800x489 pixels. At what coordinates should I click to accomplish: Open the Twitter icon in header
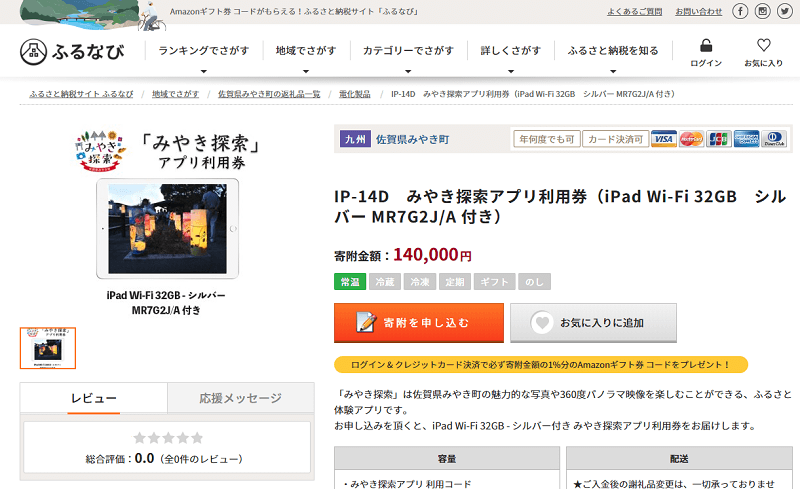pyautogui.click(x=785, y=11)
